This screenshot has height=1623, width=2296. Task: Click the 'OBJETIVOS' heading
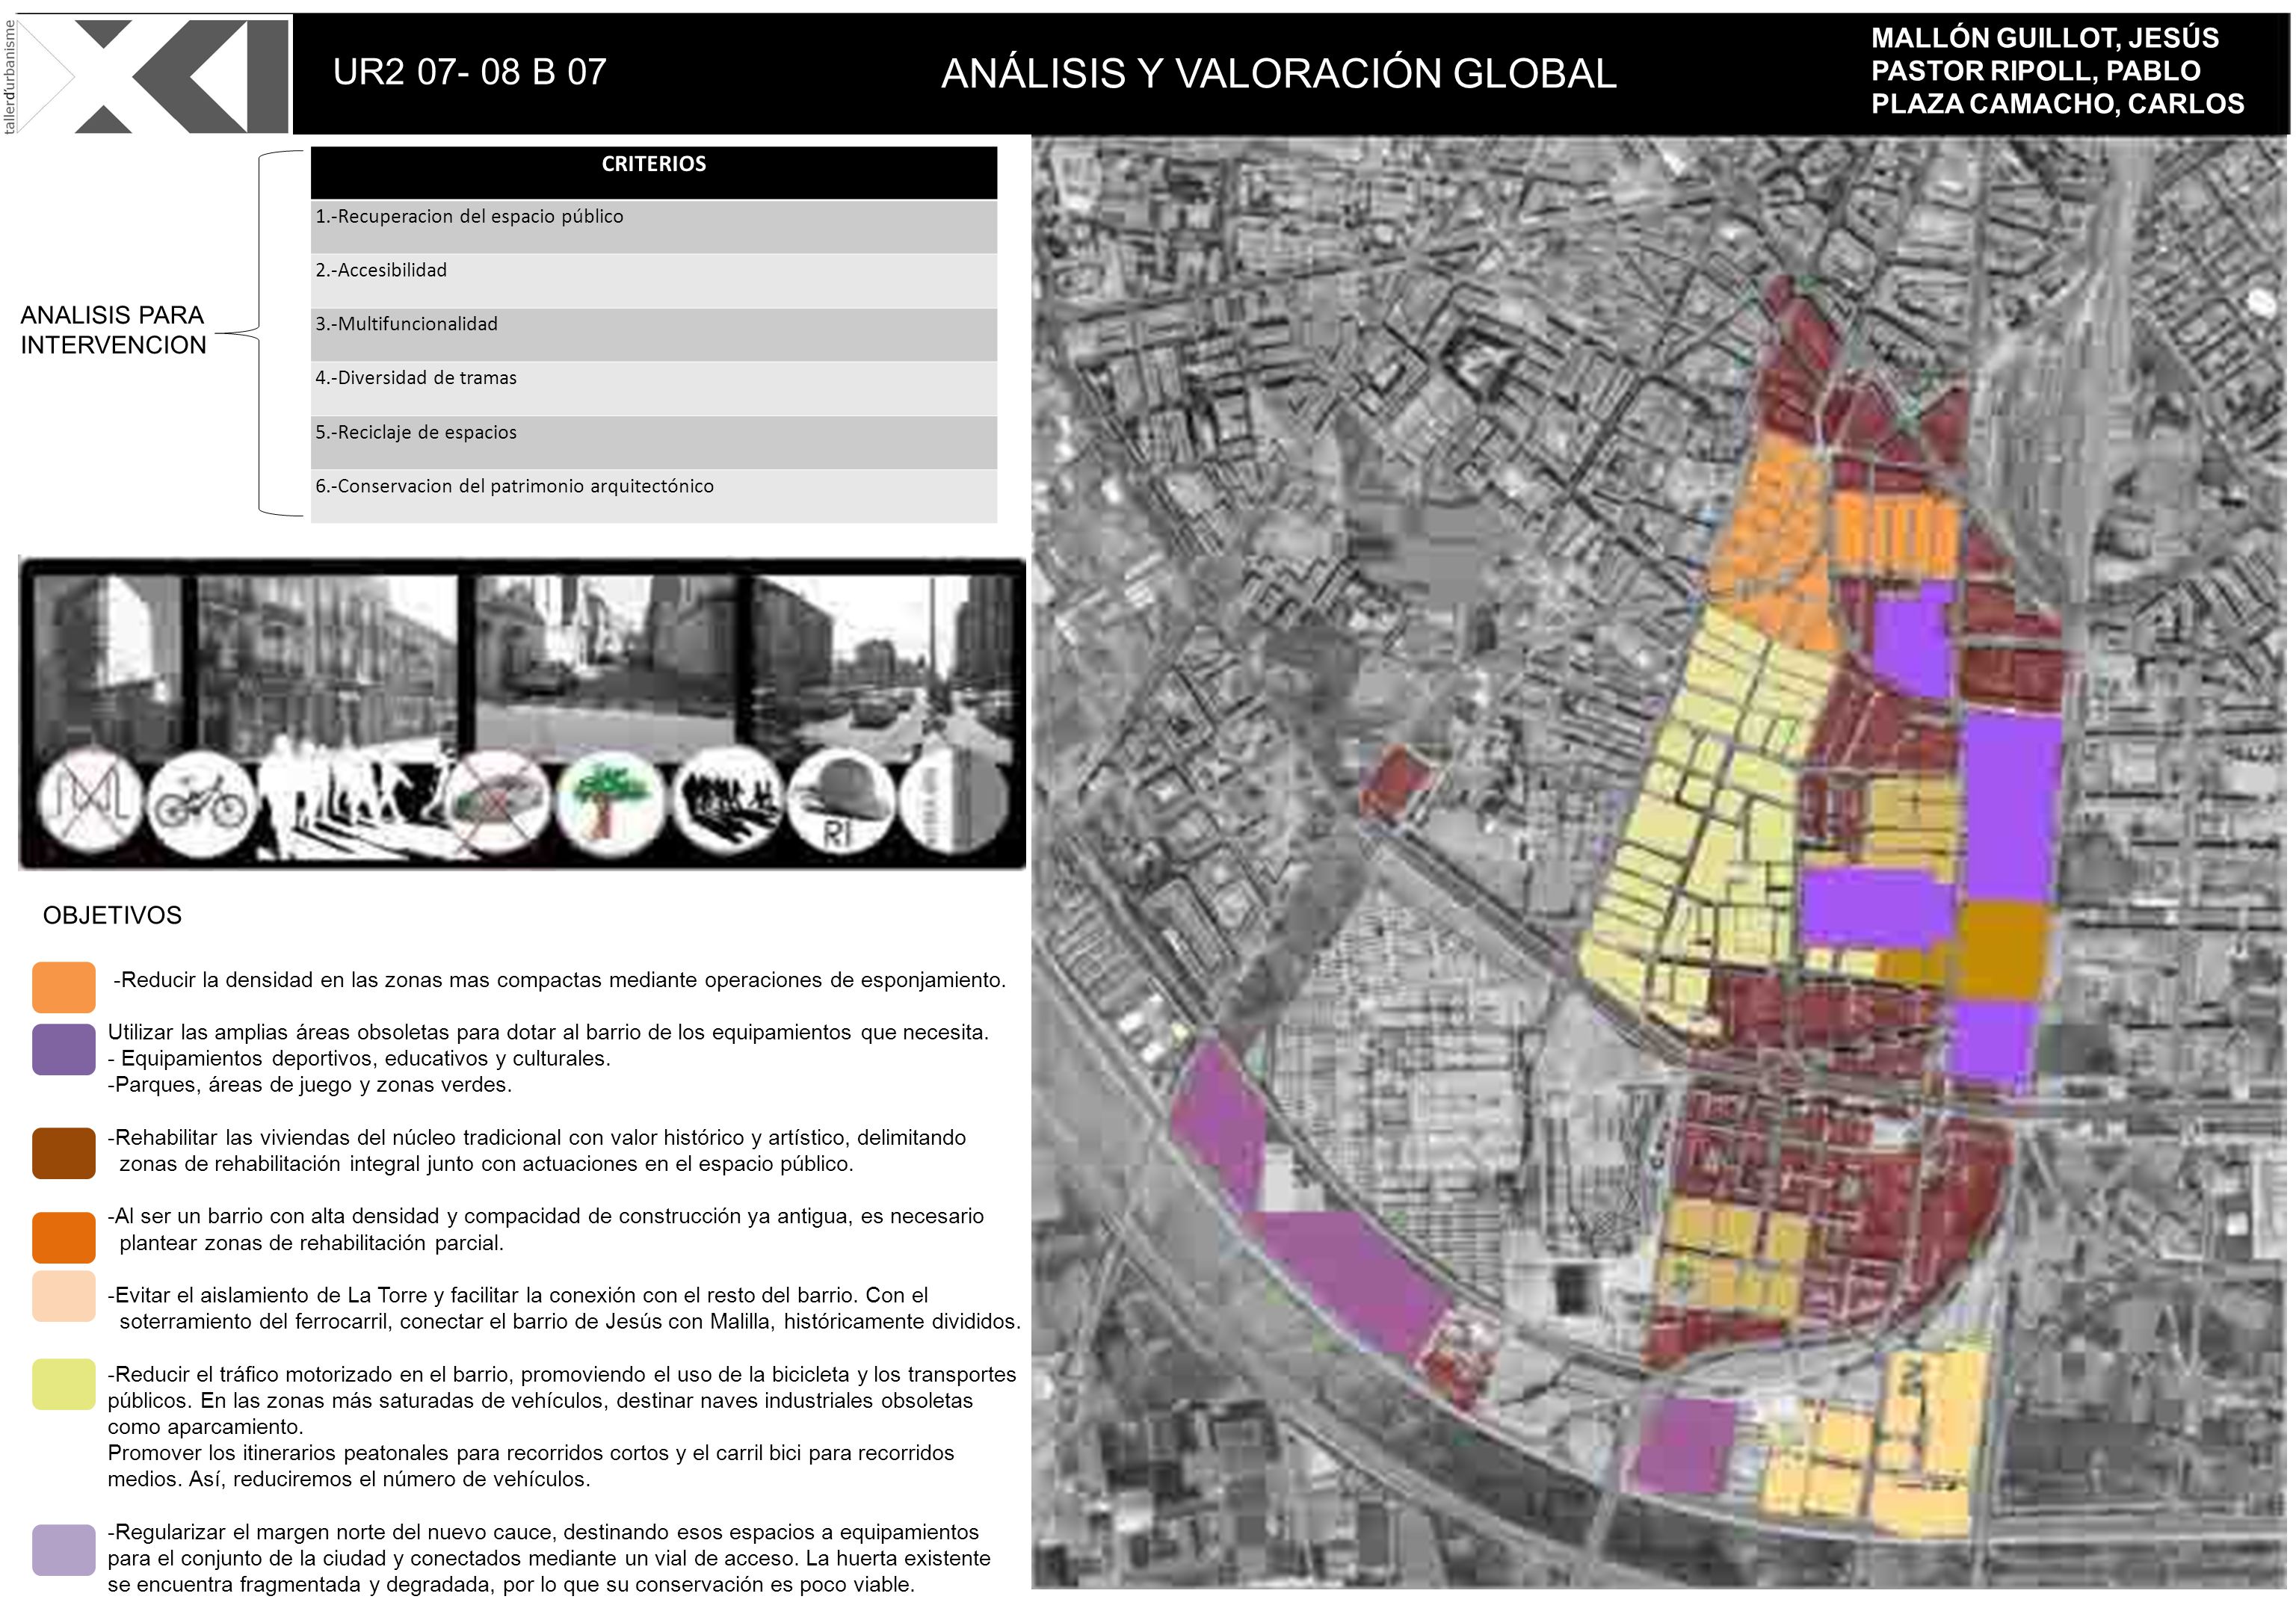point(112,916)
